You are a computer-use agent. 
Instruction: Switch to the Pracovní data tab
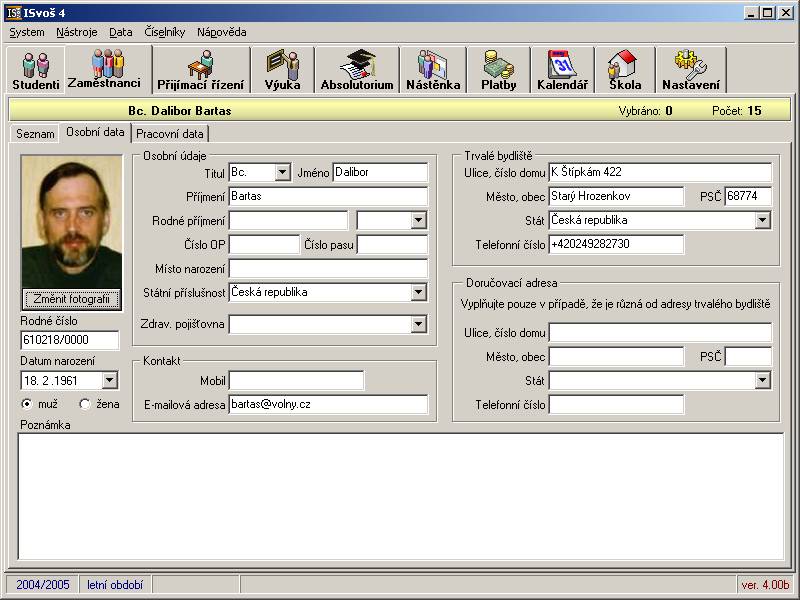pos(170,133)
